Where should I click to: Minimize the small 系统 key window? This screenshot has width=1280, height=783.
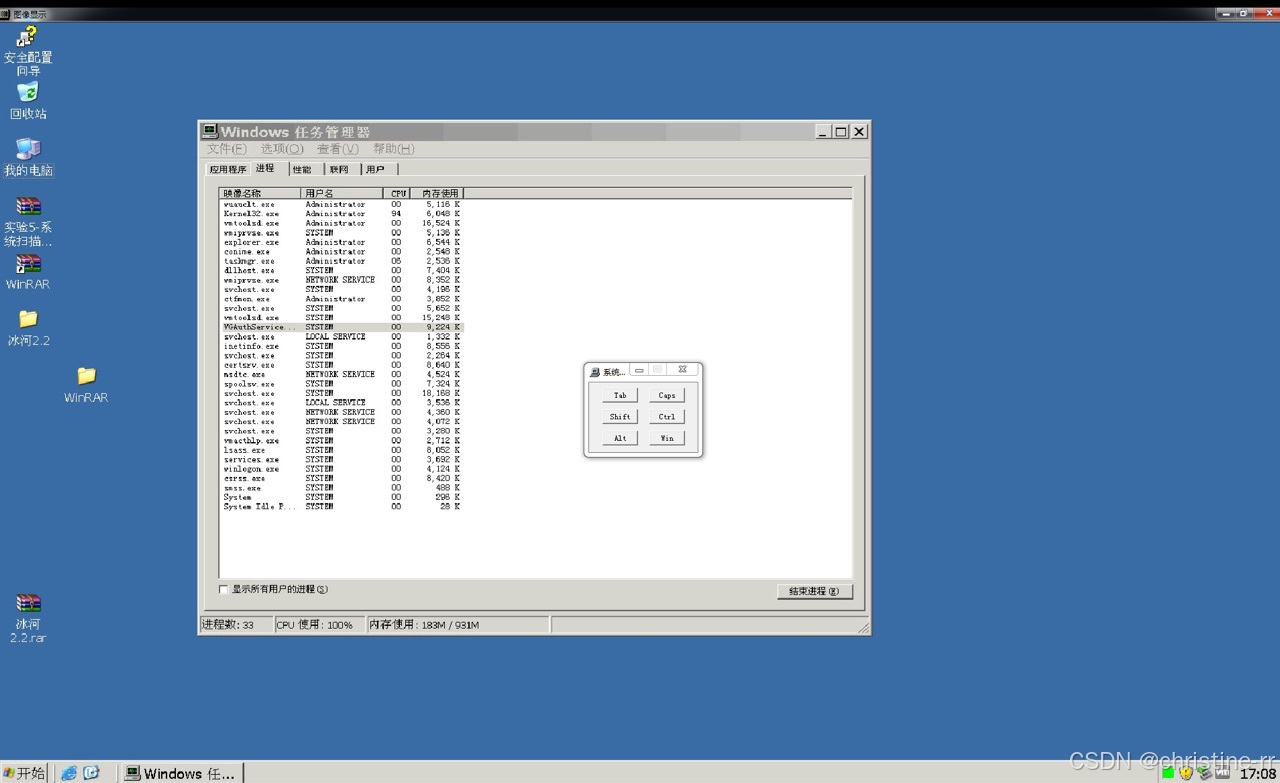click(639, 370)
